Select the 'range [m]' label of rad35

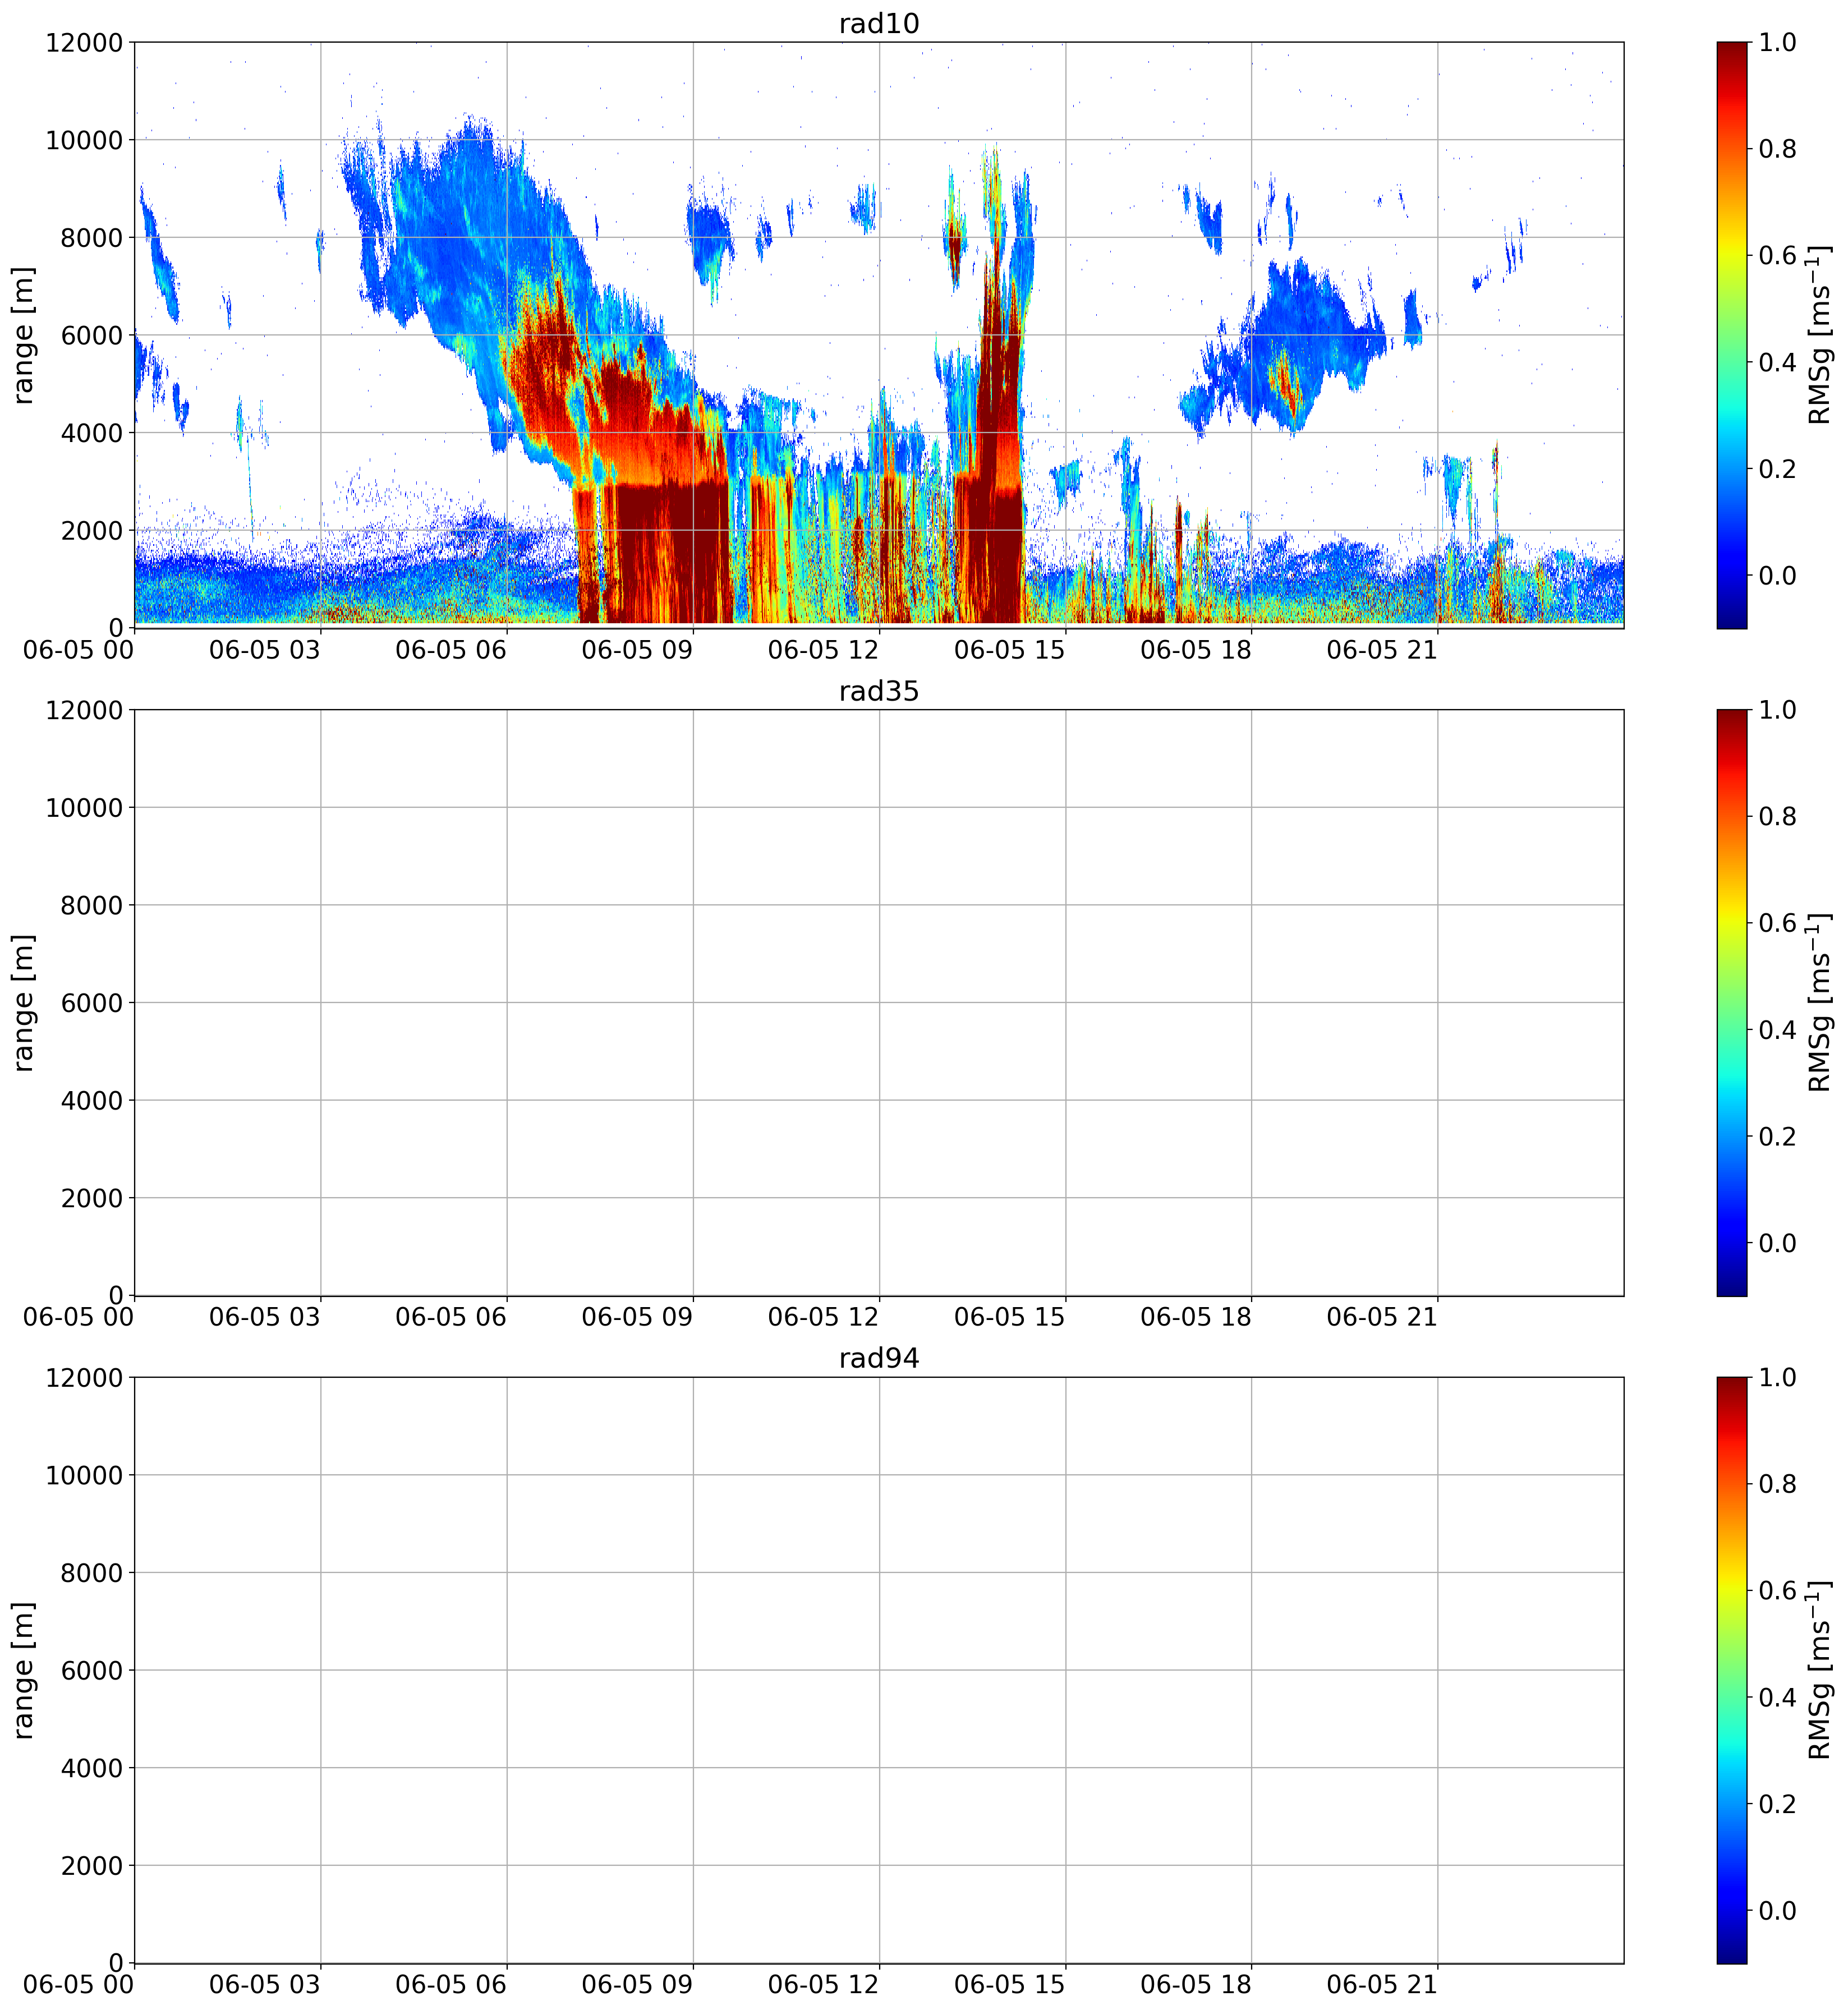pos(24,1002)
